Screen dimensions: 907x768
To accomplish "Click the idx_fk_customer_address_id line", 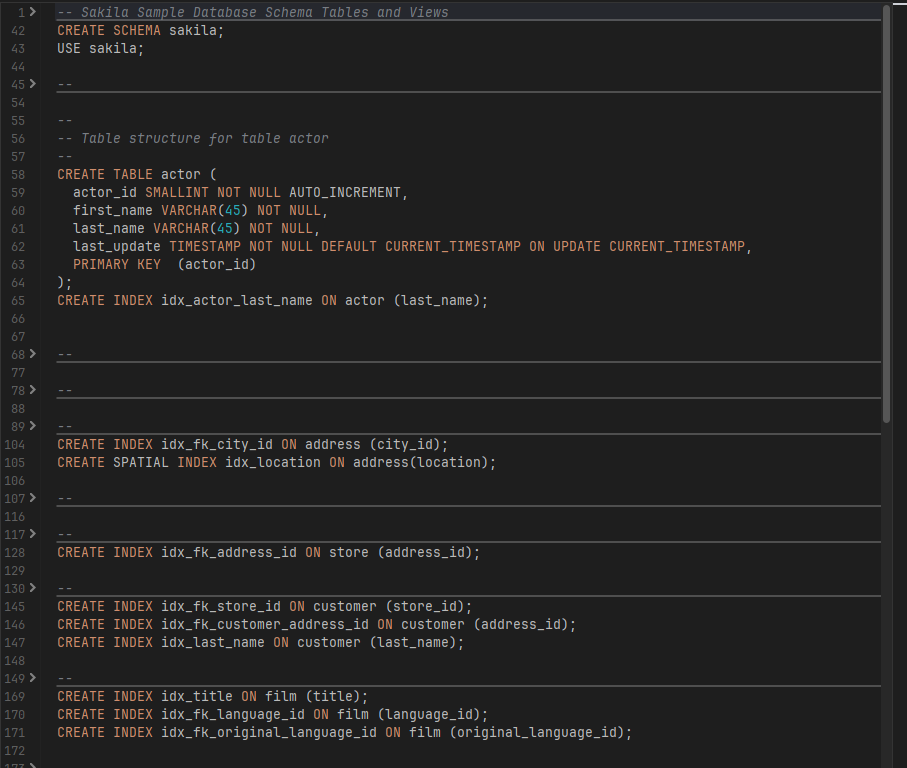I will [x=316, y=624].
